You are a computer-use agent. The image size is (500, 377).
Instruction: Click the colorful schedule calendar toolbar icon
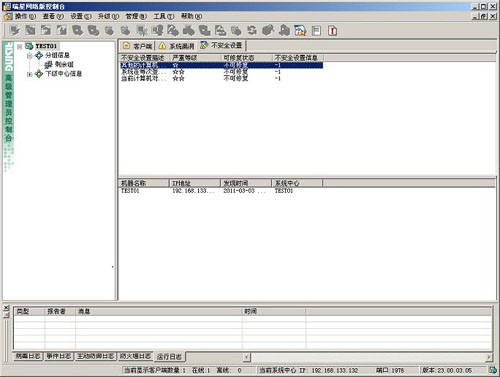click(x=300, y=31)
